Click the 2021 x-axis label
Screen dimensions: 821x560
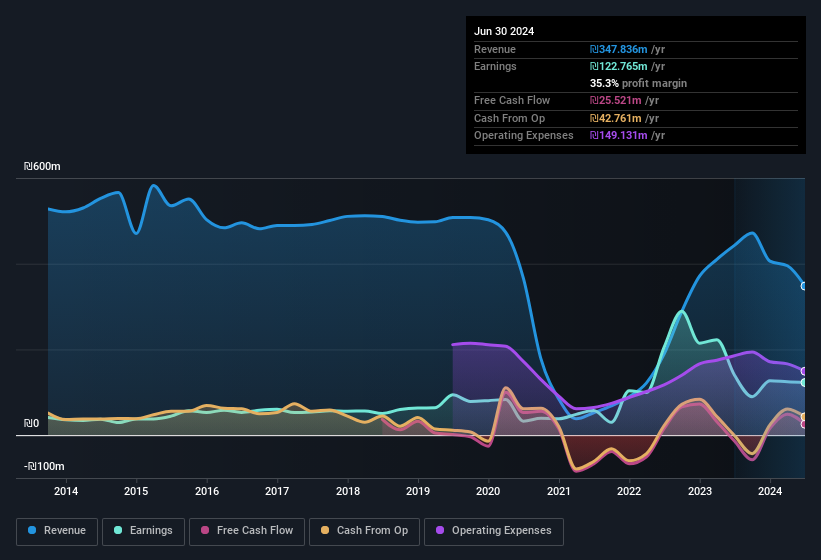(559, 491)
